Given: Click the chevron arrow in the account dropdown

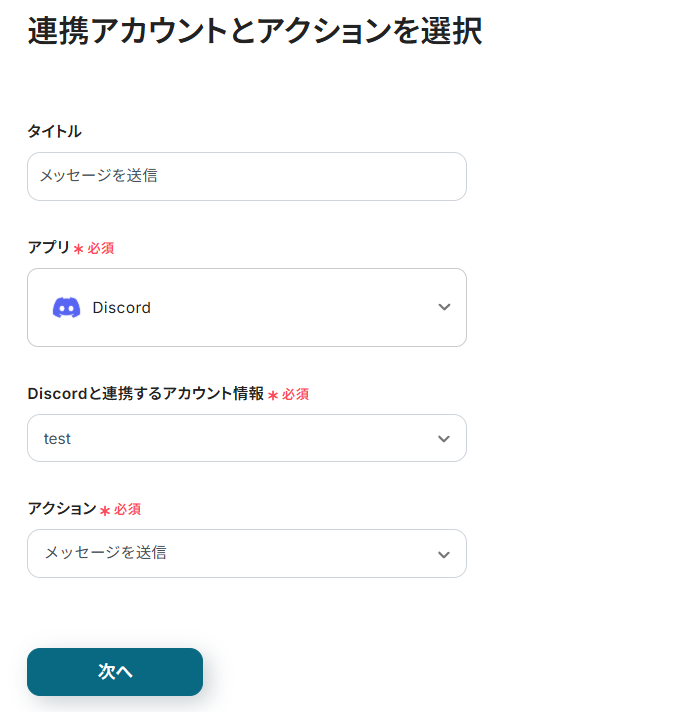Looking at the screenshot, I should (x=445, y=439).
